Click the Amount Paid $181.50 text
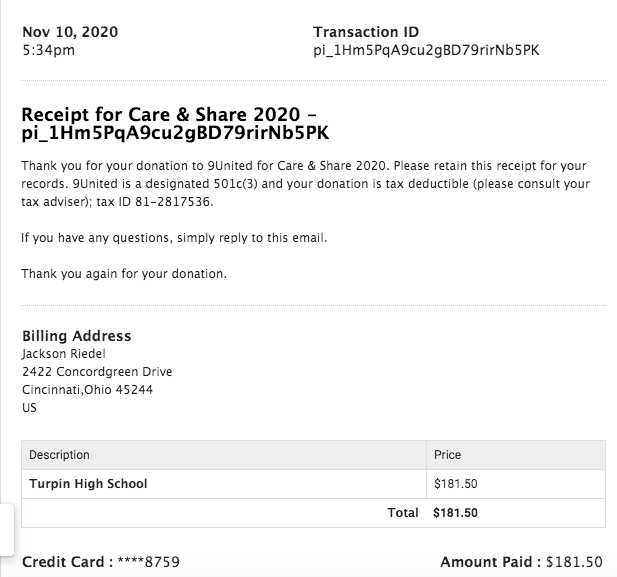Viewport: 617px width, 577px height. pos(521,562)
